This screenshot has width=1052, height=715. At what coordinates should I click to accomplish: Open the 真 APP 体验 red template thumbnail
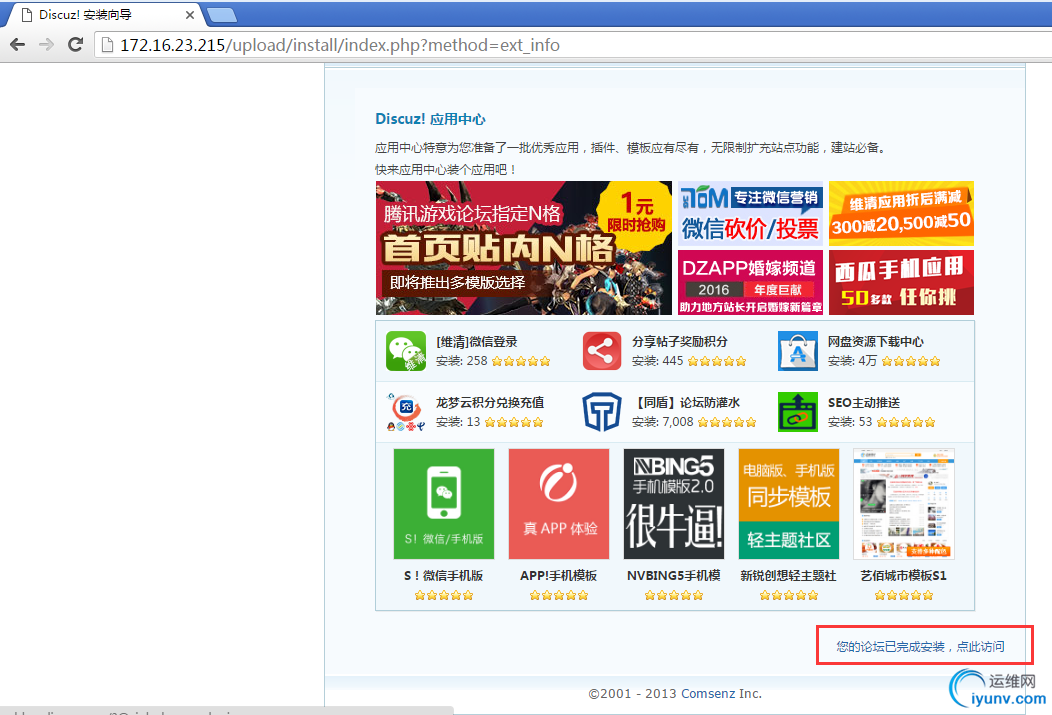pyautogui.click(x=559, y=504)
